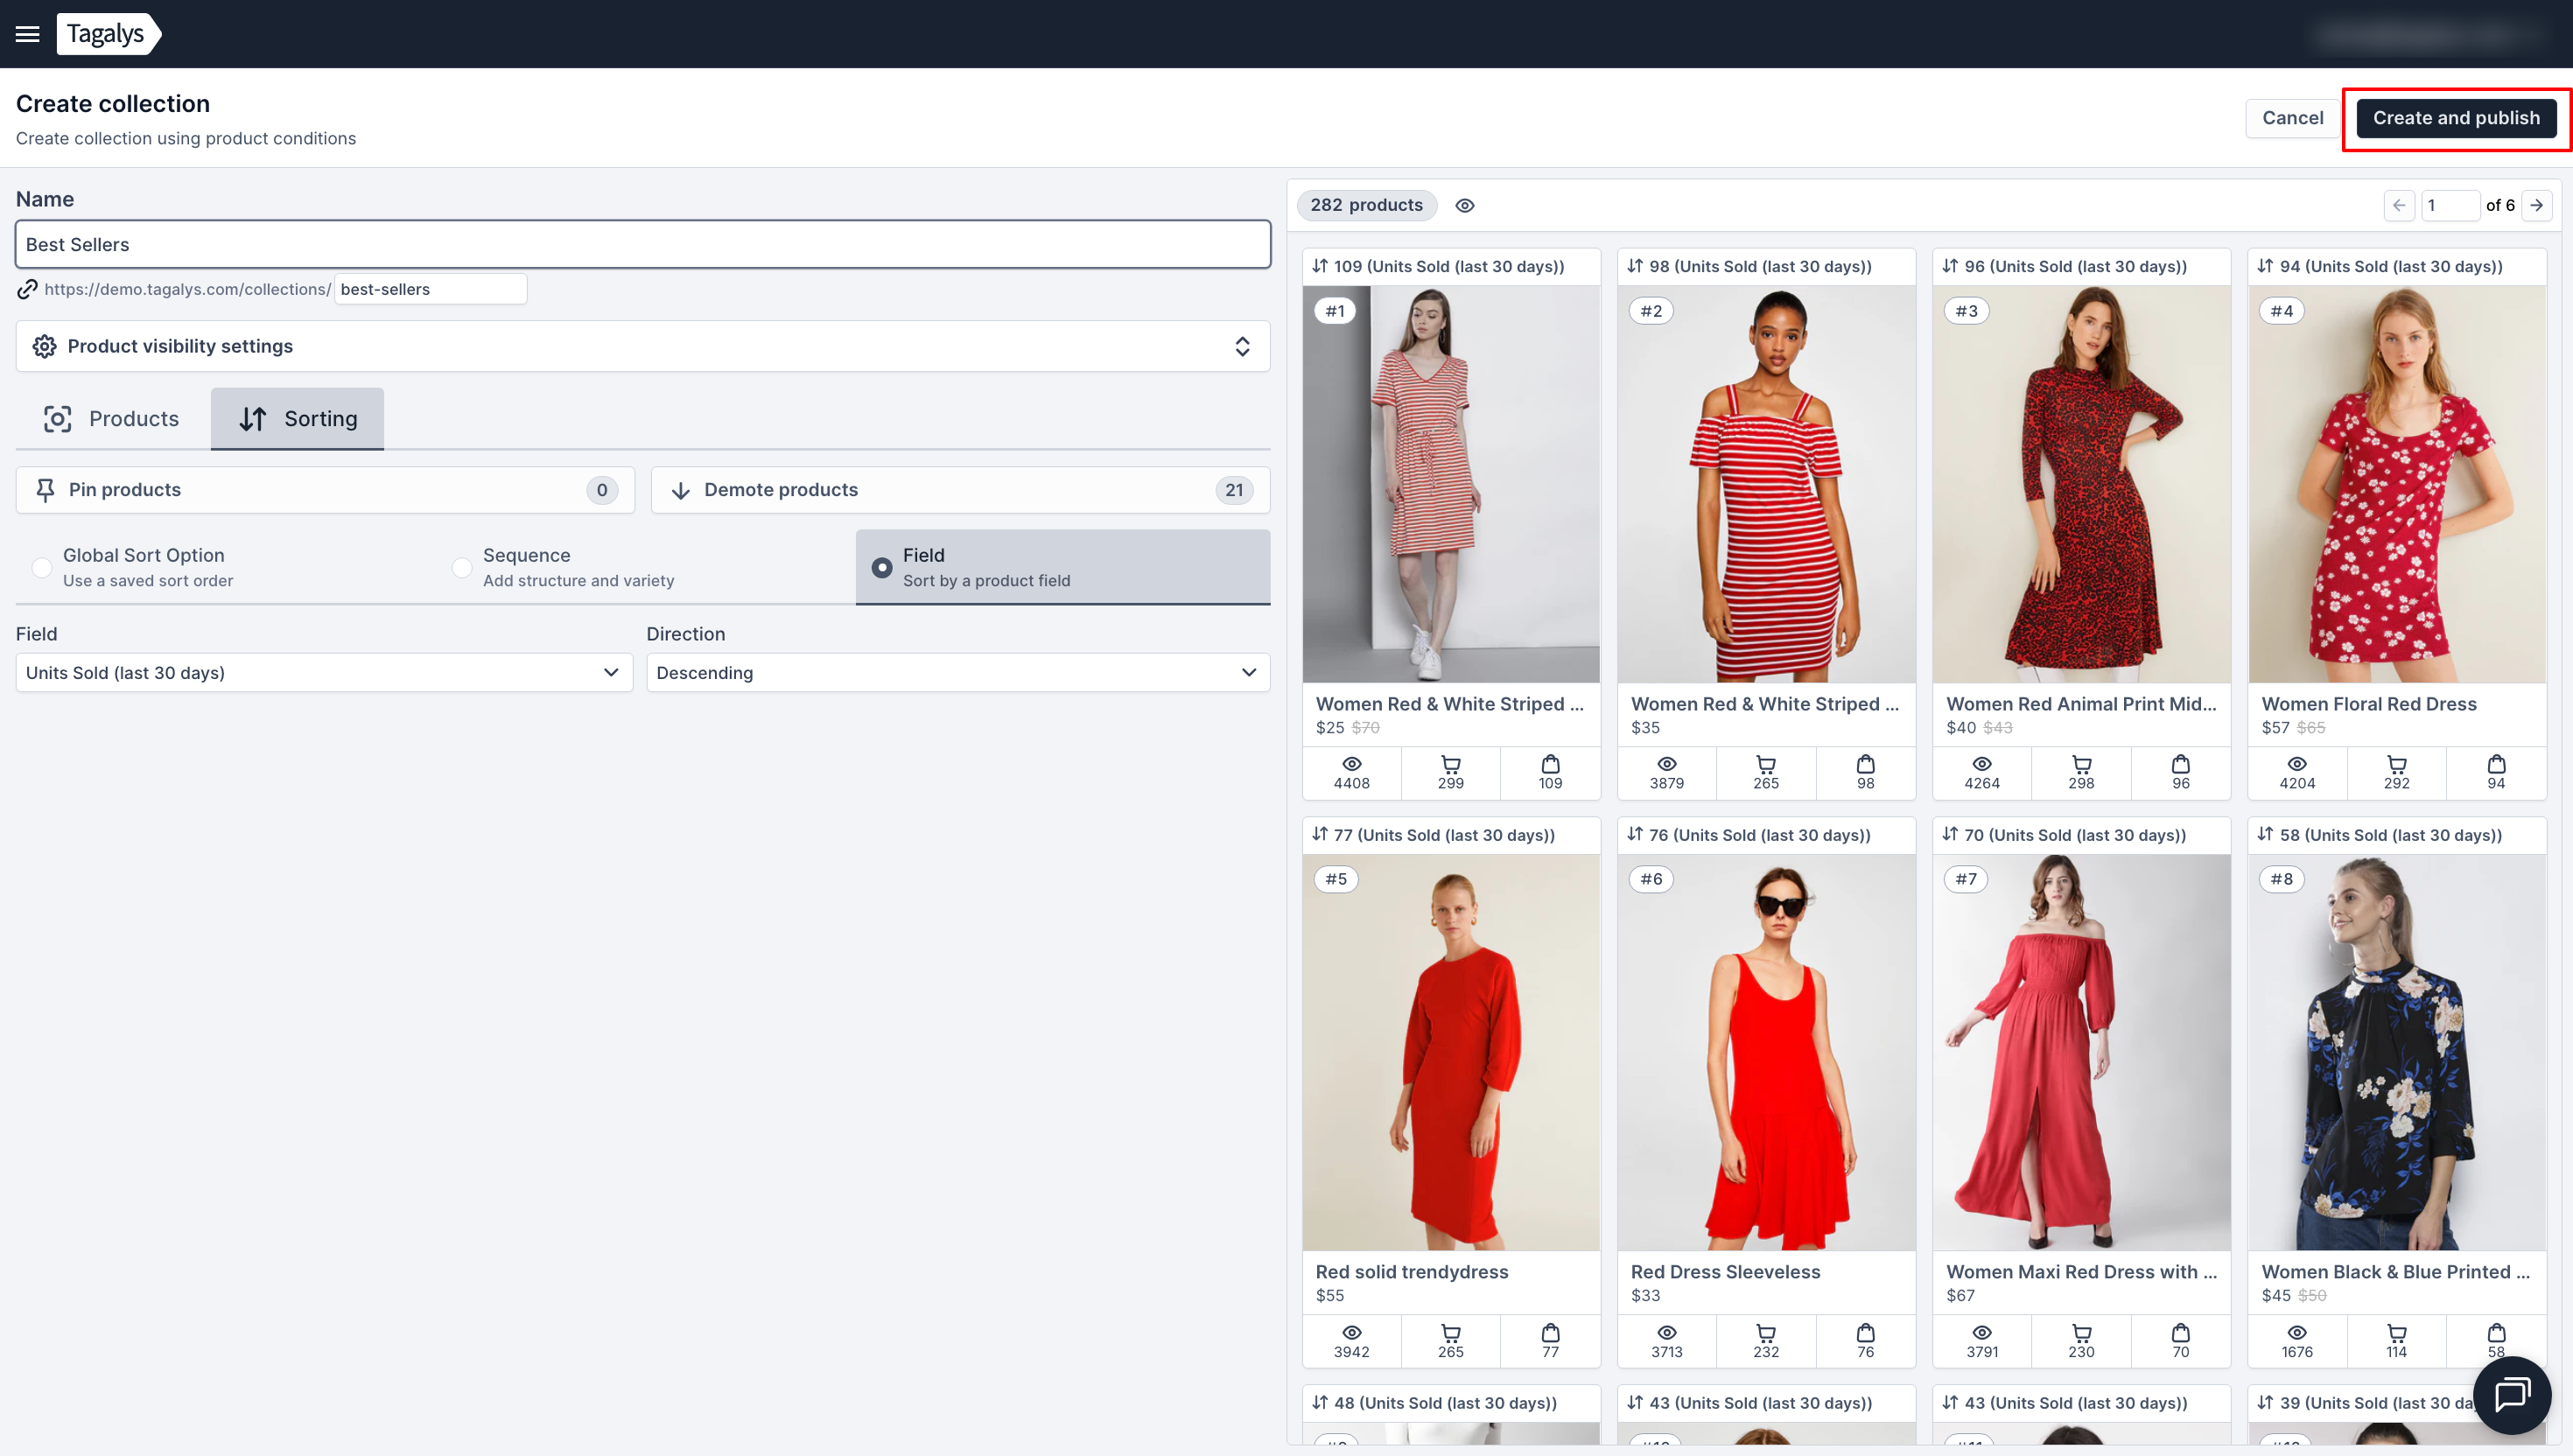Click cart icon under Women Floral Red Dress
This screenshot has width=2573, height=1456.
pos(2396,765)
